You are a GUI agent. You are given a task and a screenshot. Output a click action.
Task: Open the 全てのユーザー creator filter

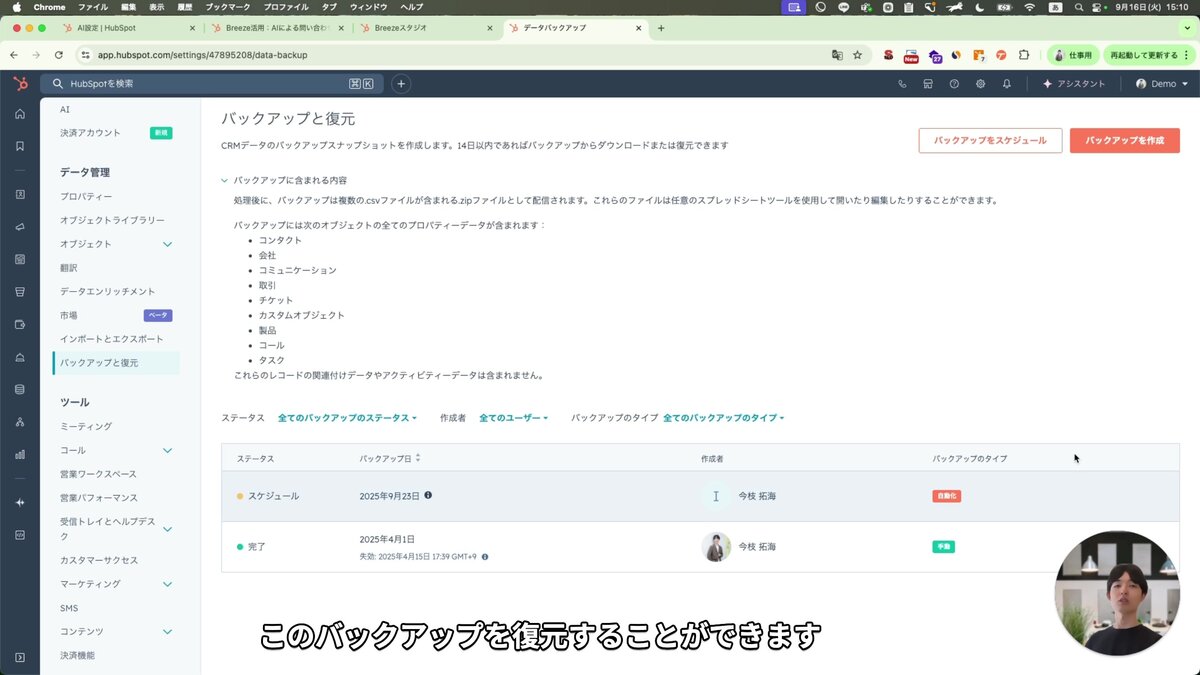pos(514,418)
